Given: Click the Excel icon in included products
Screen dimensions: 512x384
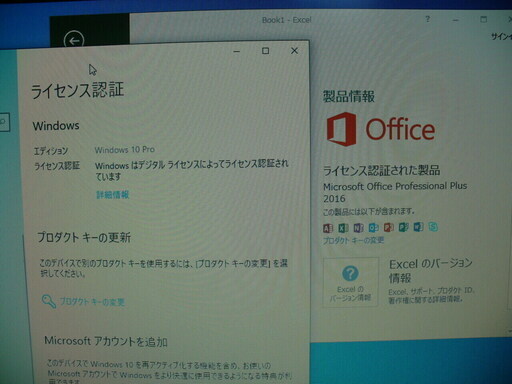Looking at the screenshot, I should coord(343,228).
